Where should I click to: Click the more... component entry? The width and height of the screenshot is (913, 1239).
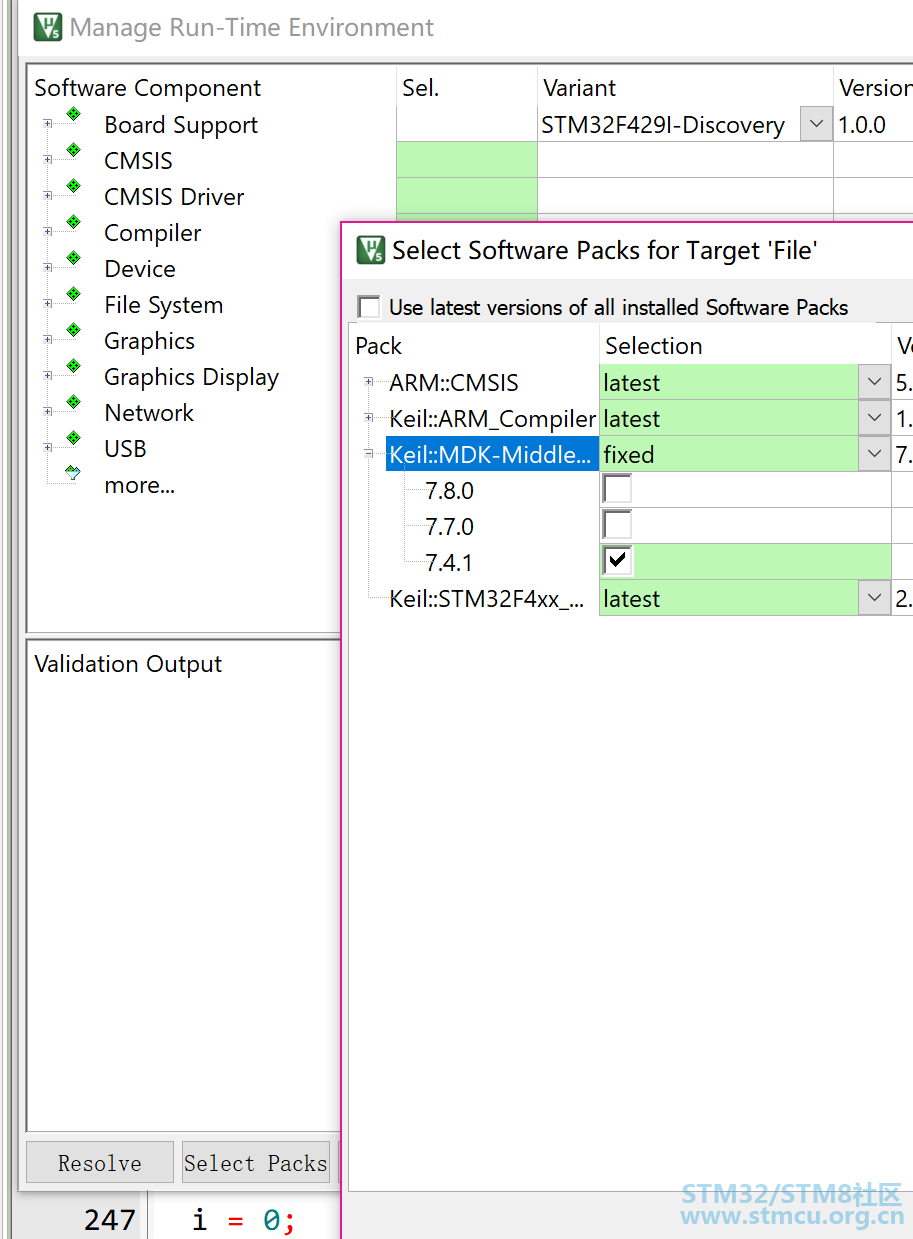pos(139,486)
